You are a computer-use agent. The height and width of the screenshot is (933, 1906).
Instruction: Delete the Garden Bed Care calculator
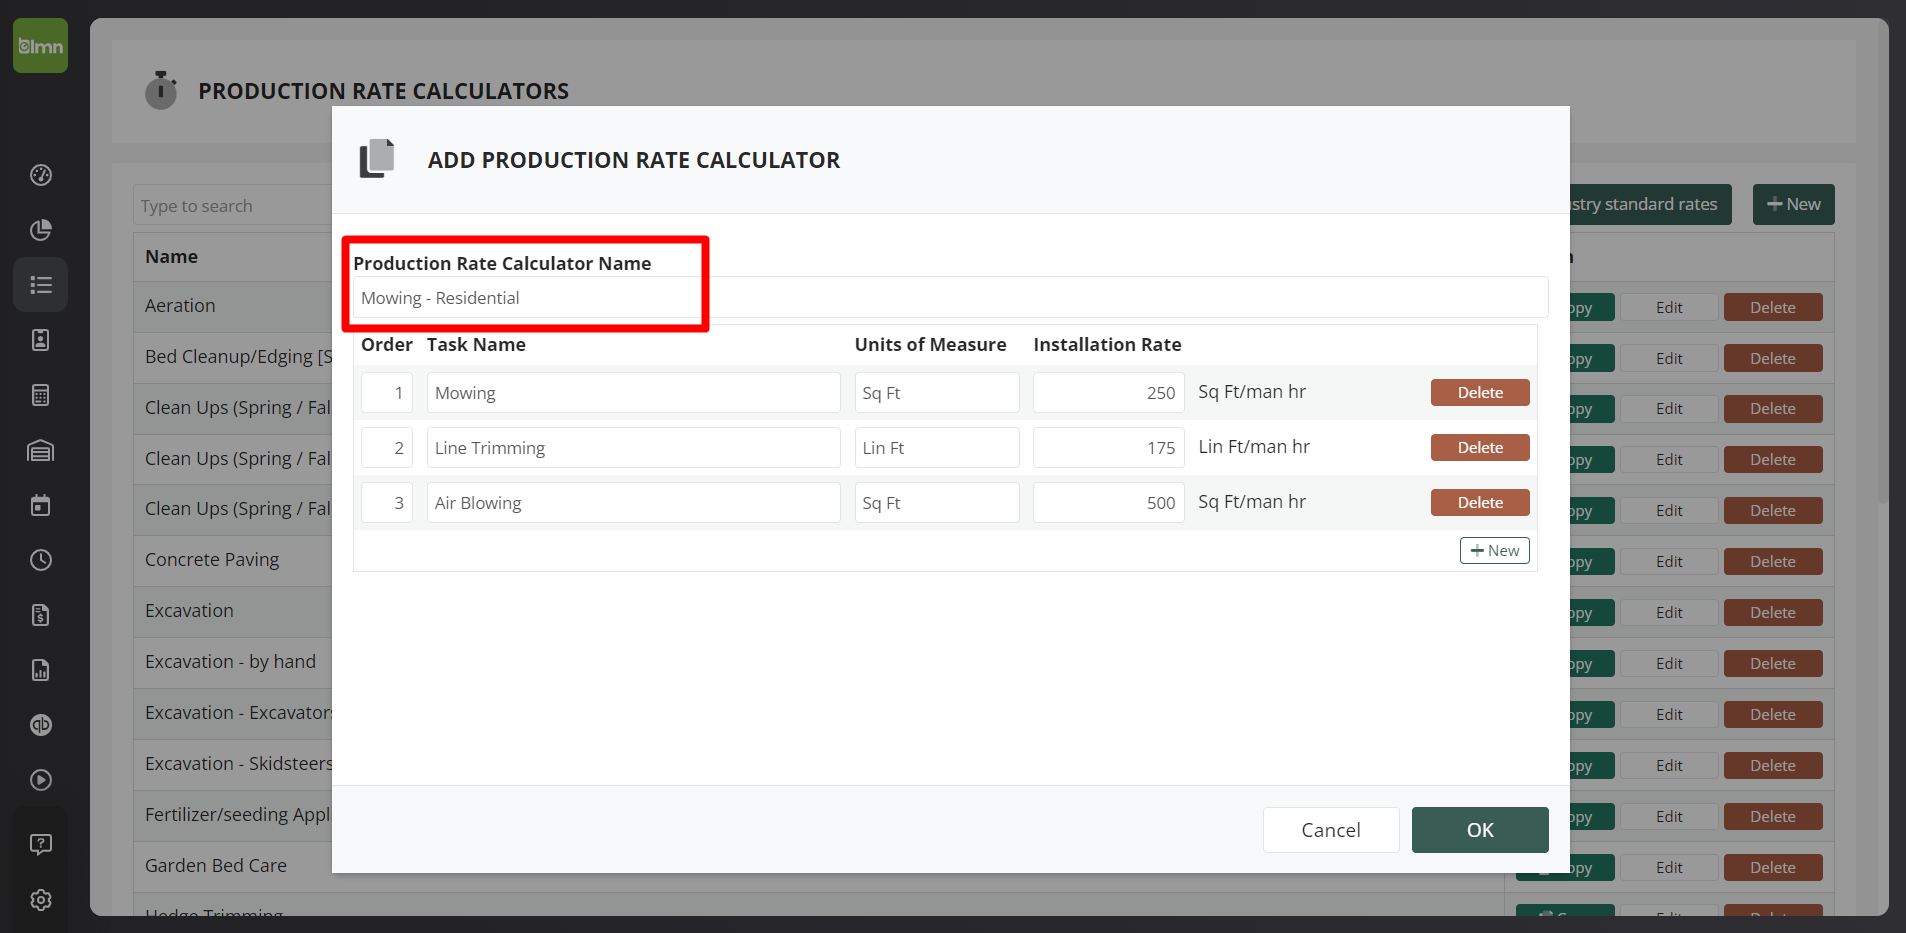1773,868
